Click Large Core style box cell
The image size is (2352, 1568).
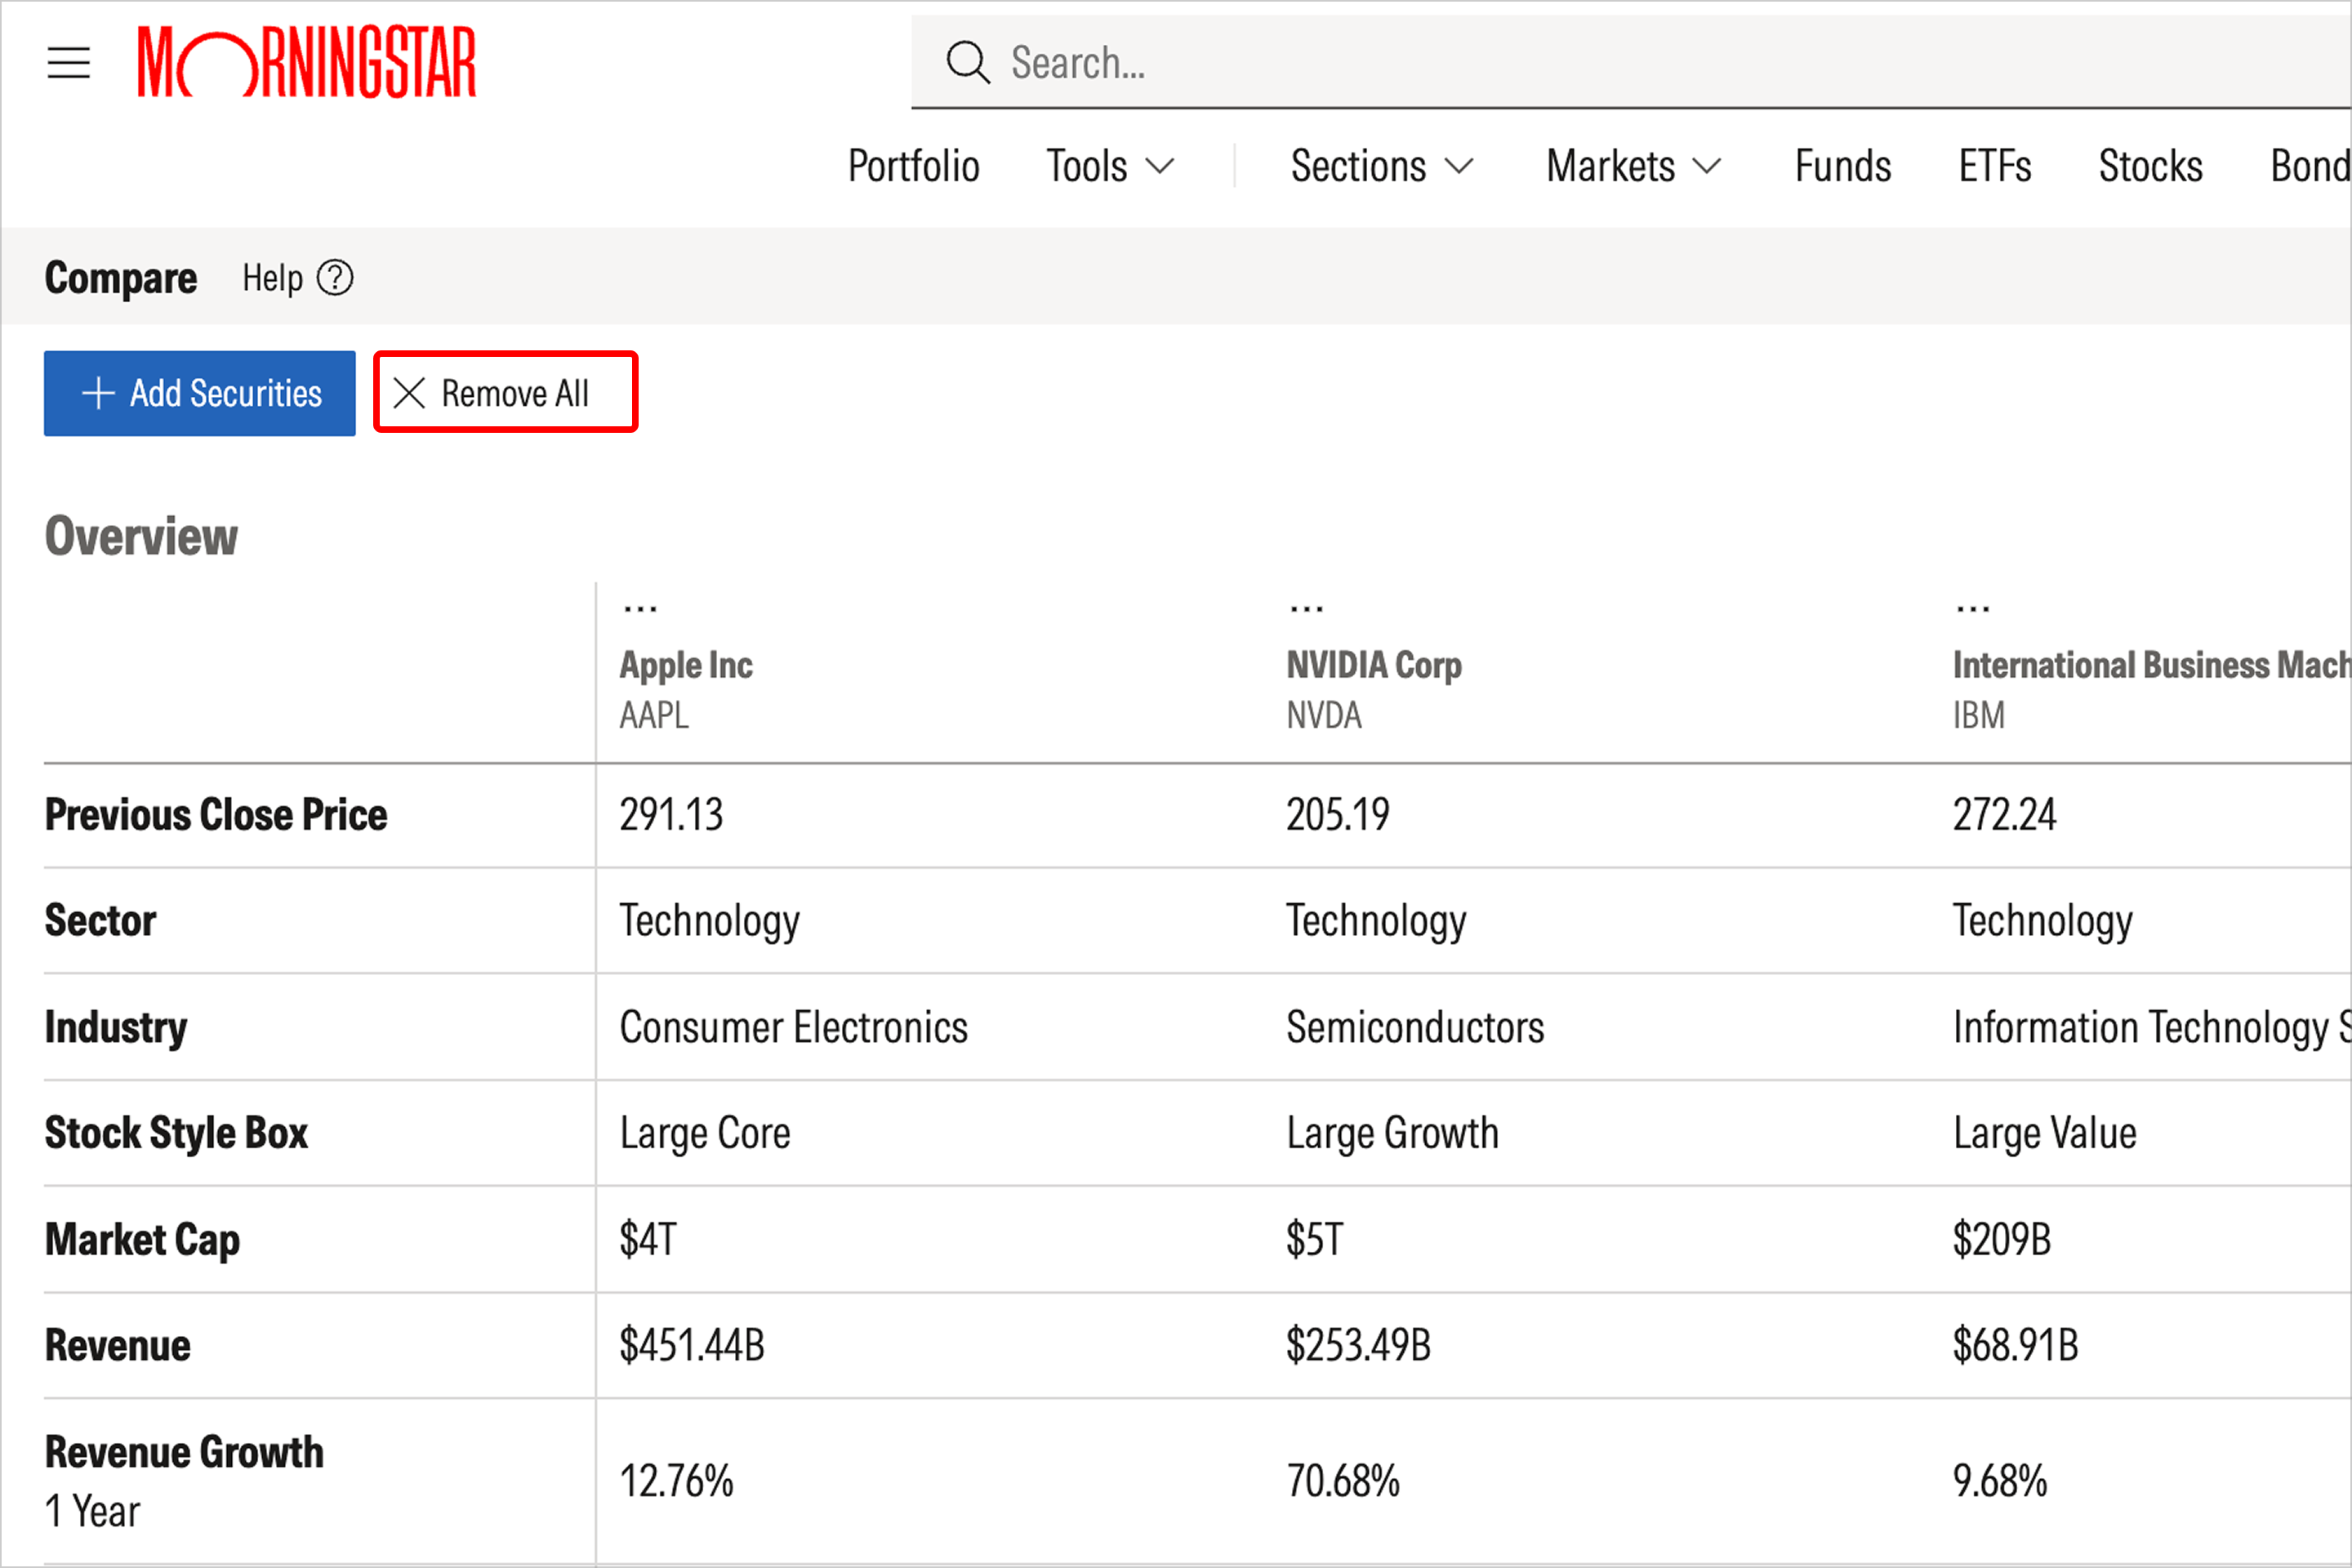tap(705, 1135)
